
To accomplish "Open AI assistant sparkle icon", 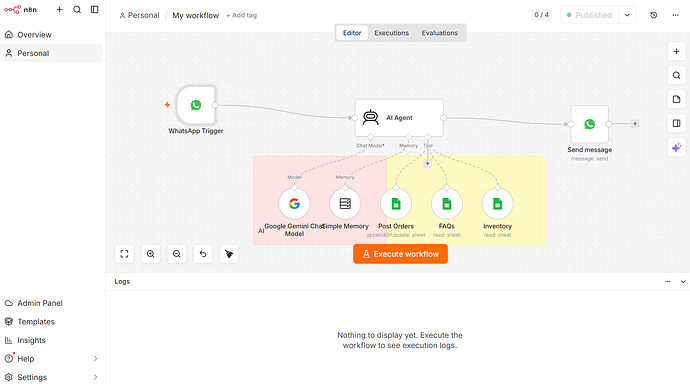I will tap(676, 147).
